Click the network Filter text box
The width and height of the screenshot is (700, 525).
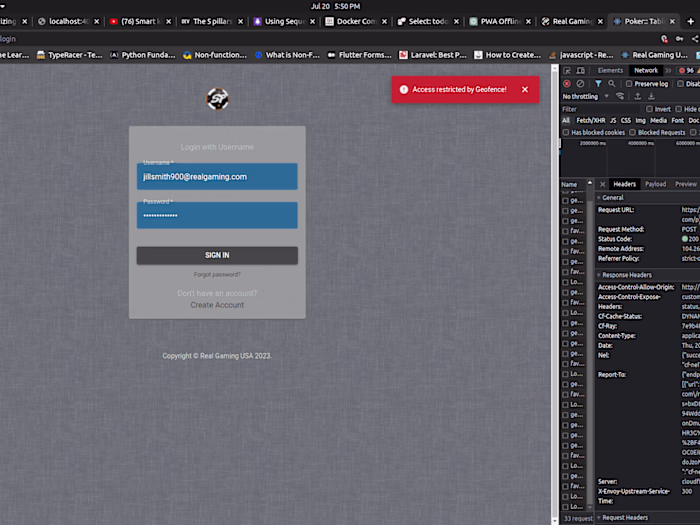601,109
